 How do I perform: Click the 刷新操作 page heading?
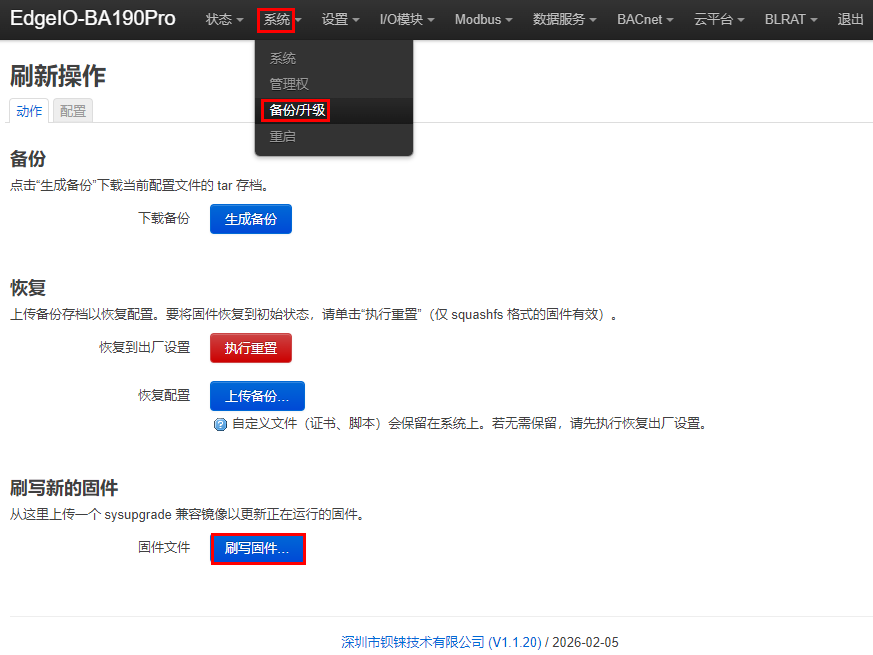point(58,76)
